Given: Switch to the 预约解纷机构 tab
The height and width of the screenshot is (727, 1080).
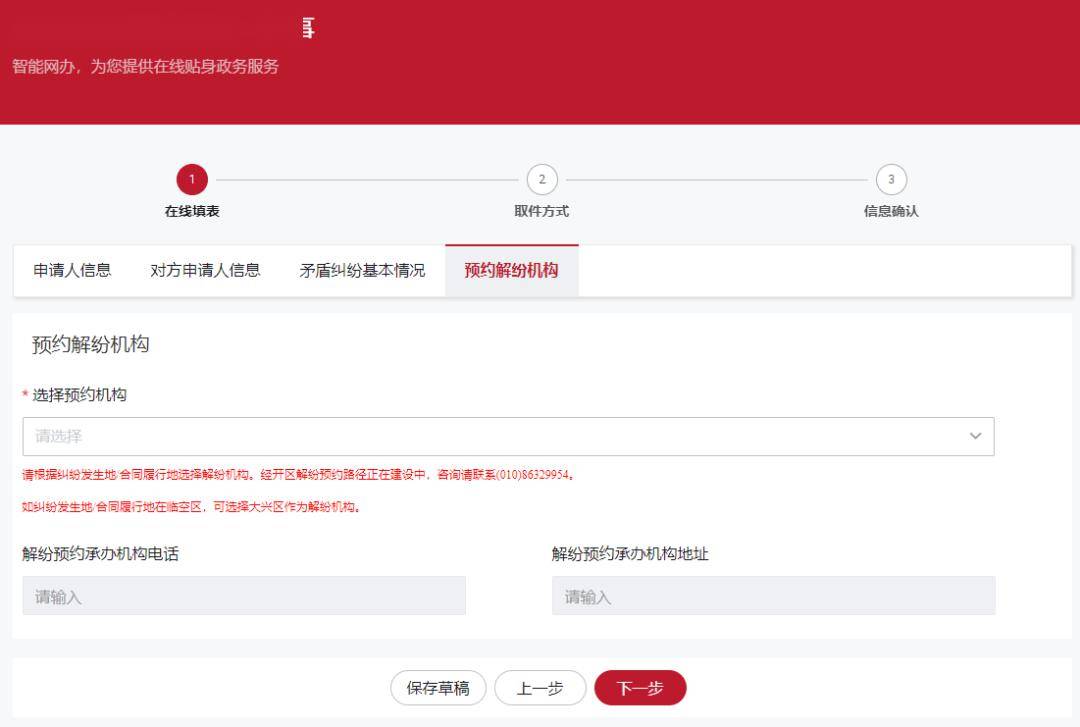Looking at the screenshot, I should pyautogui.click(x=511, y=270).
